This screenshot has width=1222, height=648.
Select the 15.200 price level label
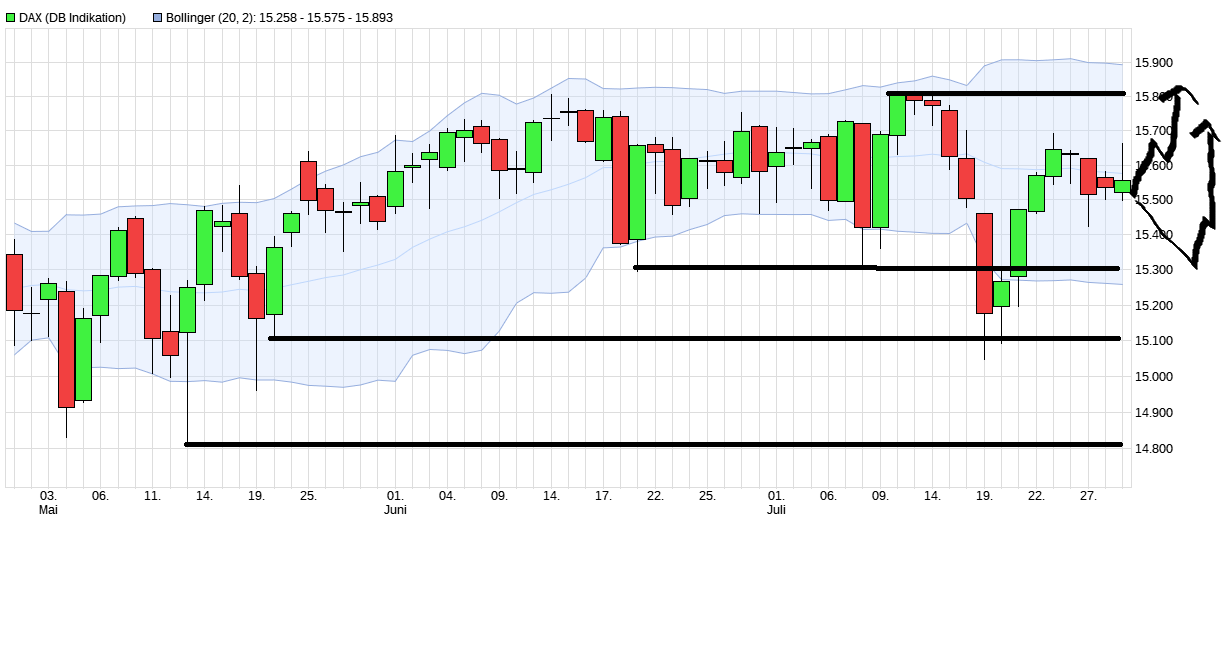click(x=1155, y=305)
